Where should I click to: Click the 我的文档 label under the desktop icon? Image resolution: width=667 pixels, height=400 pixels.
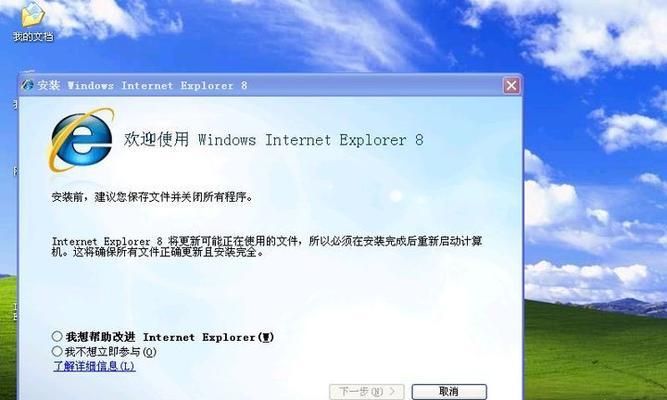coord(33,37)
